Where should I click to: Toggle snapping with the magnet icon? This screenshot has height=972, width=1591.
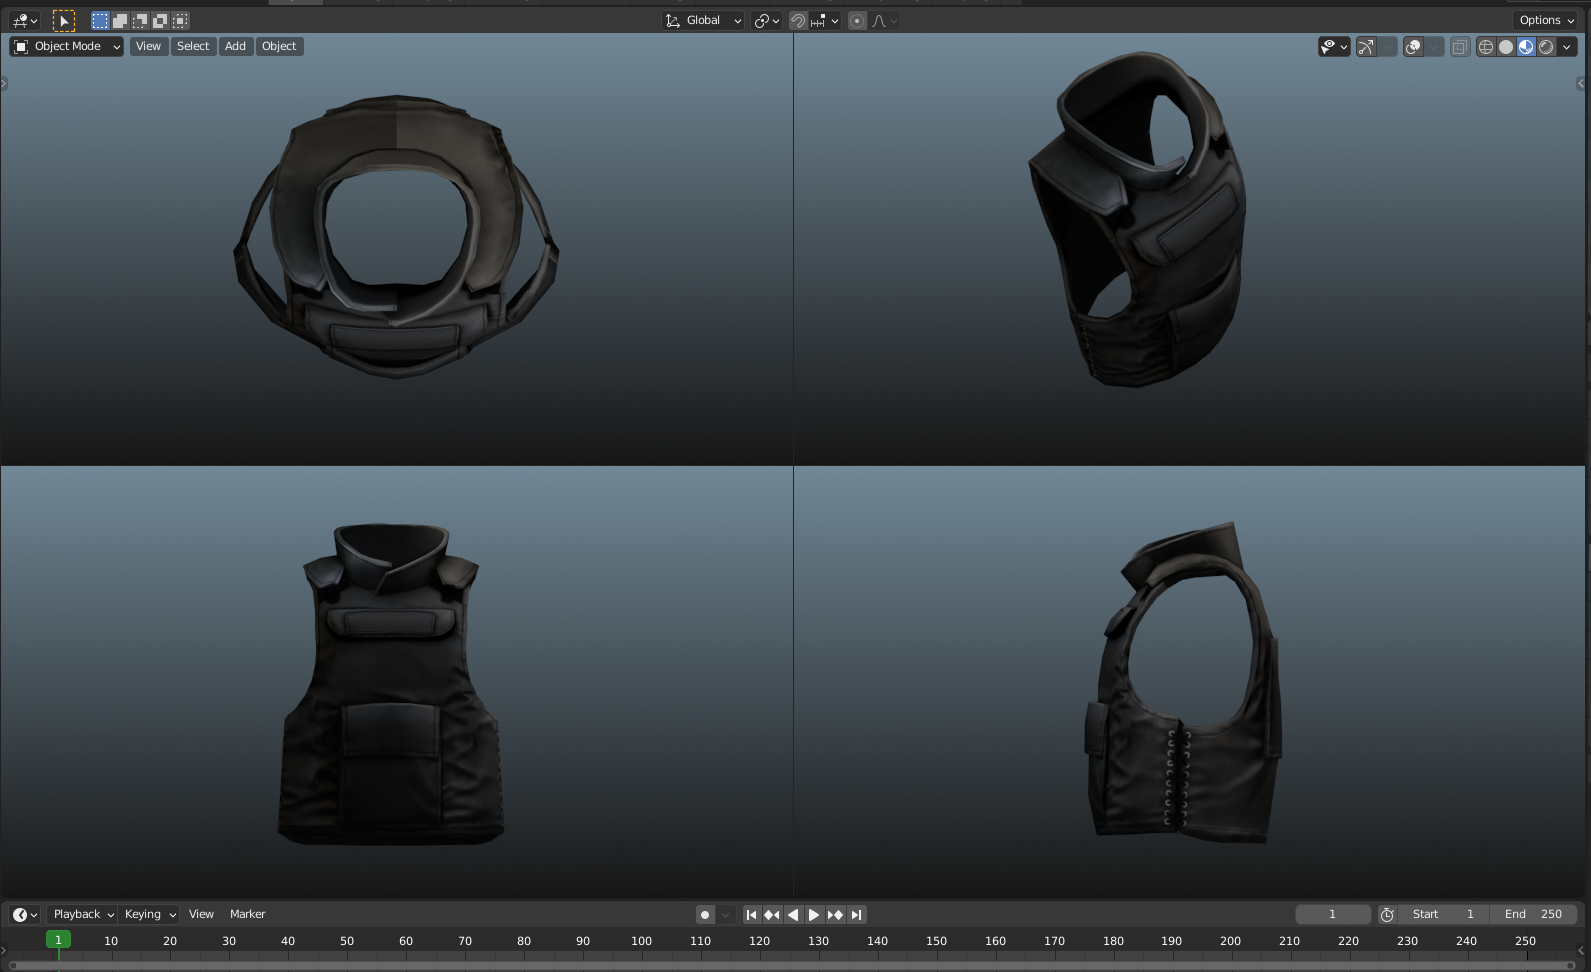(798, 20)
